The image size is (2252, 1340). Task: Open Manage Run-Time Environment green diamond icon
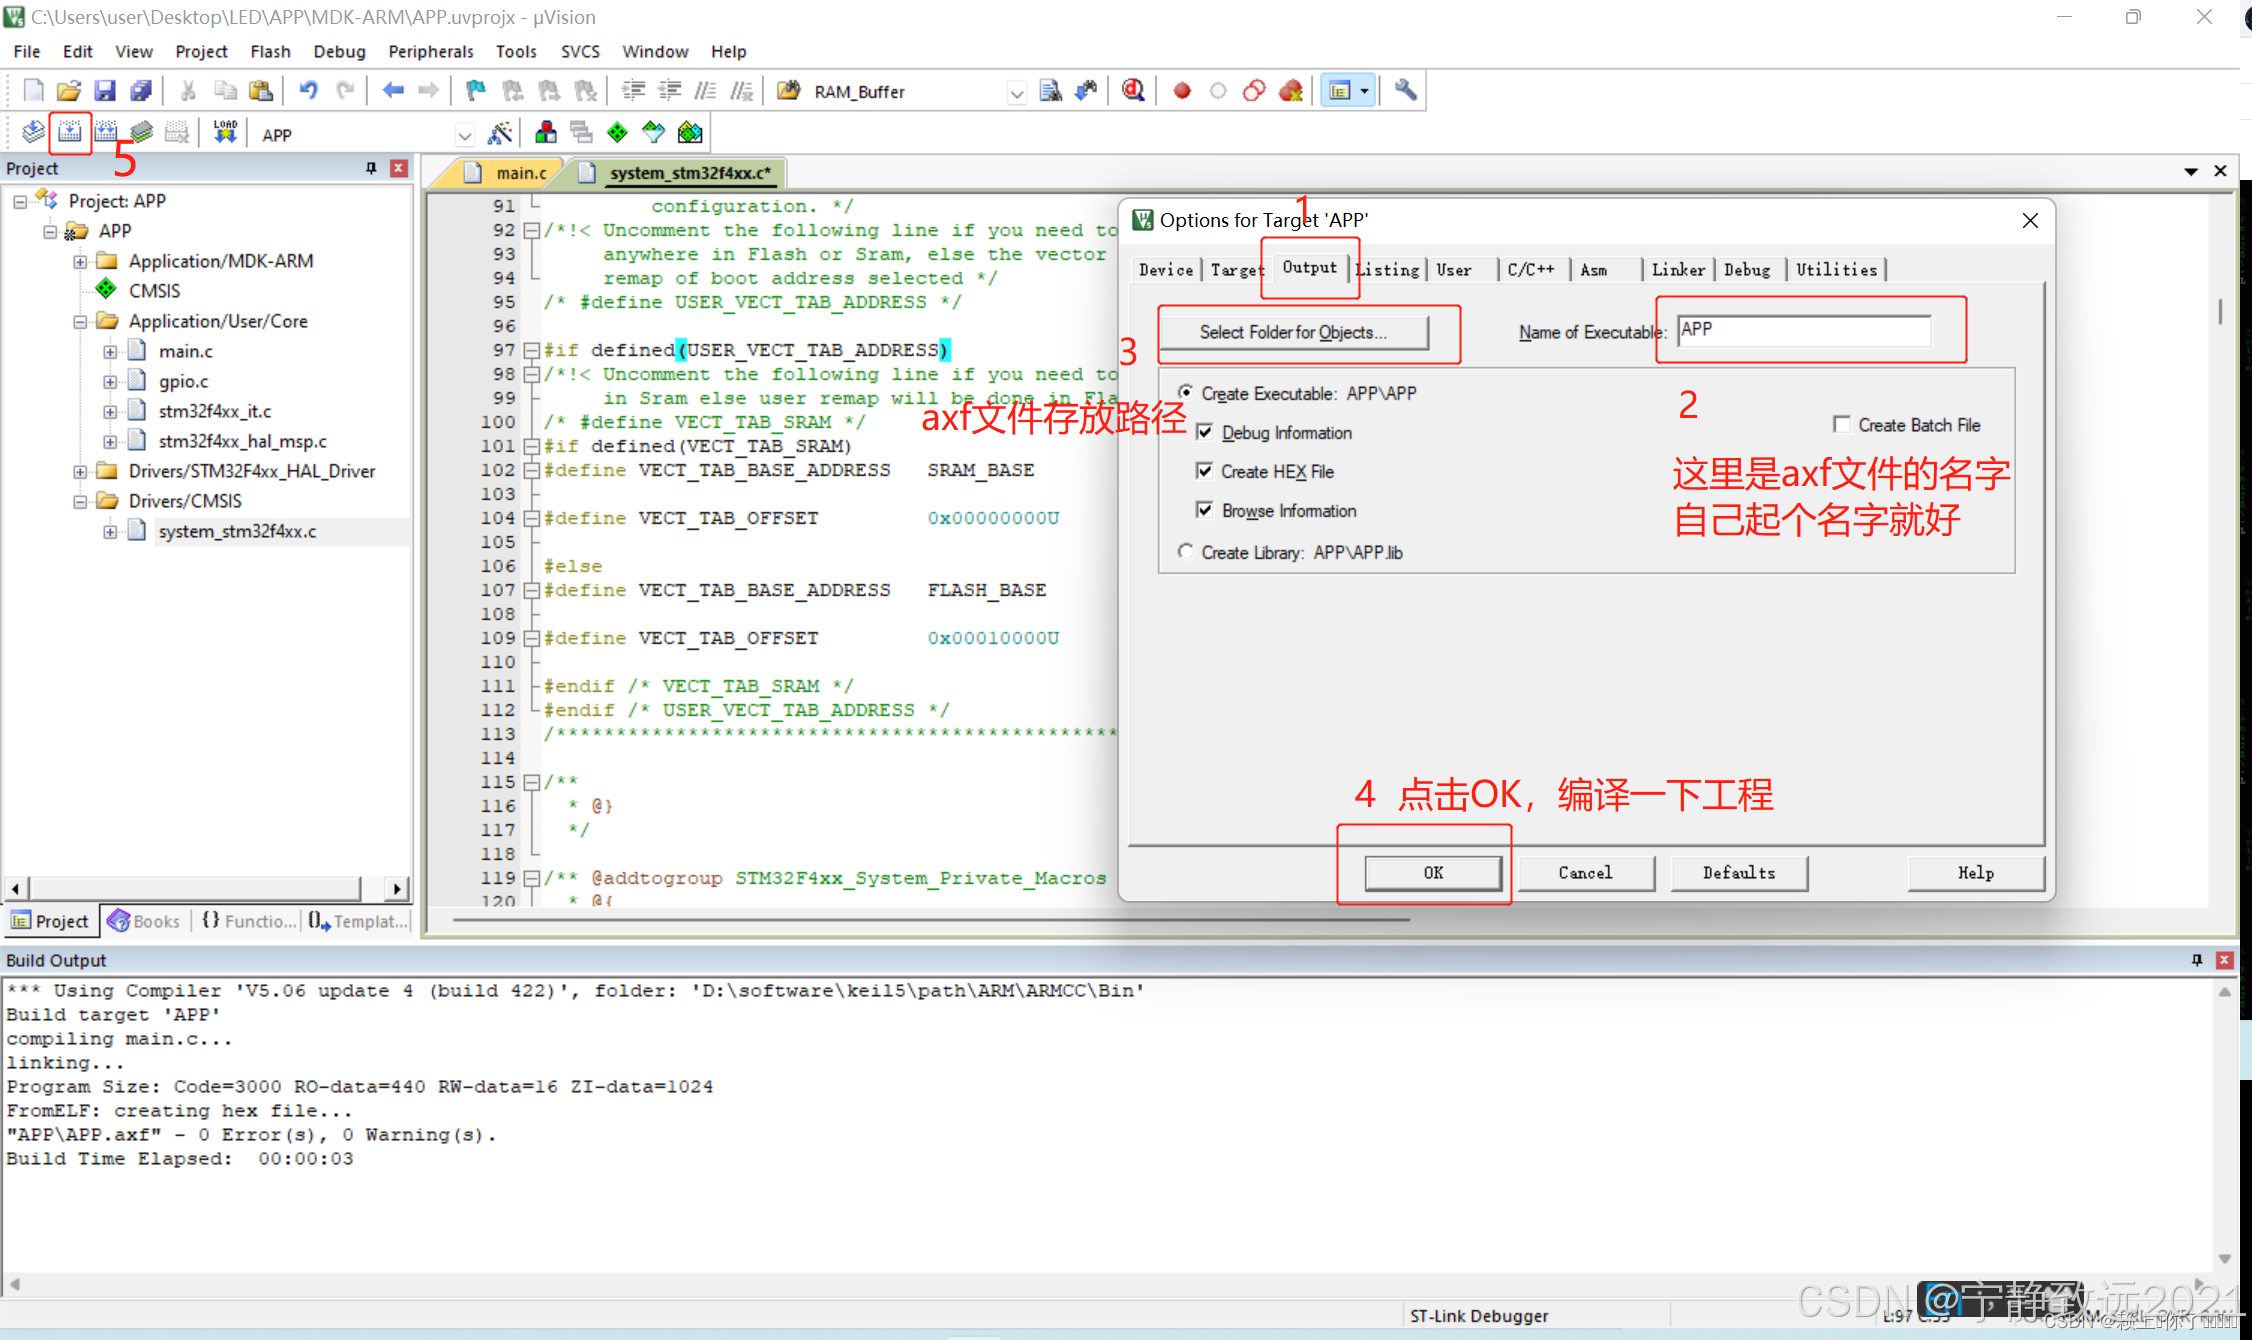click(618, 133)
